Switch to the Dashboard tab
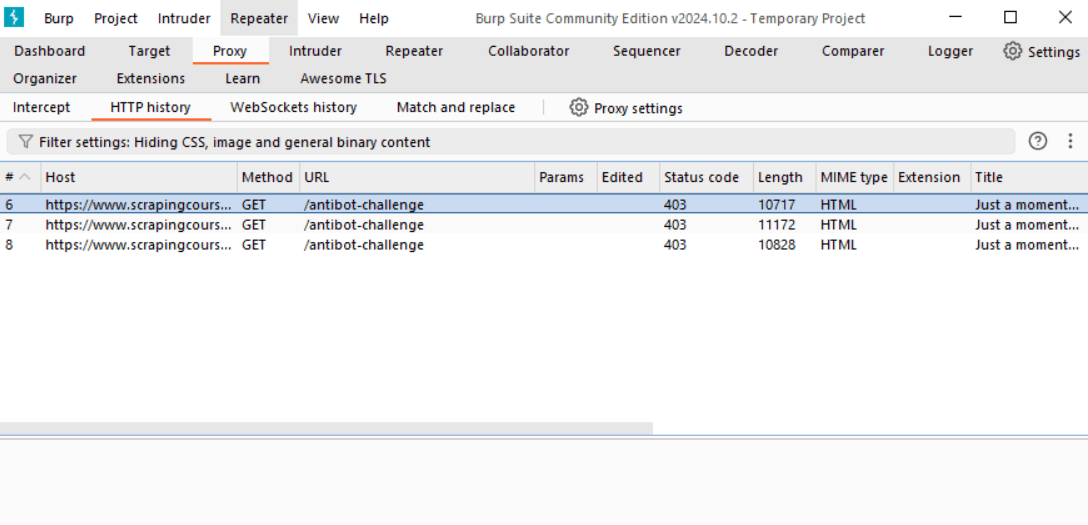This screenshot has height=525, width=1088. [49, 51]
